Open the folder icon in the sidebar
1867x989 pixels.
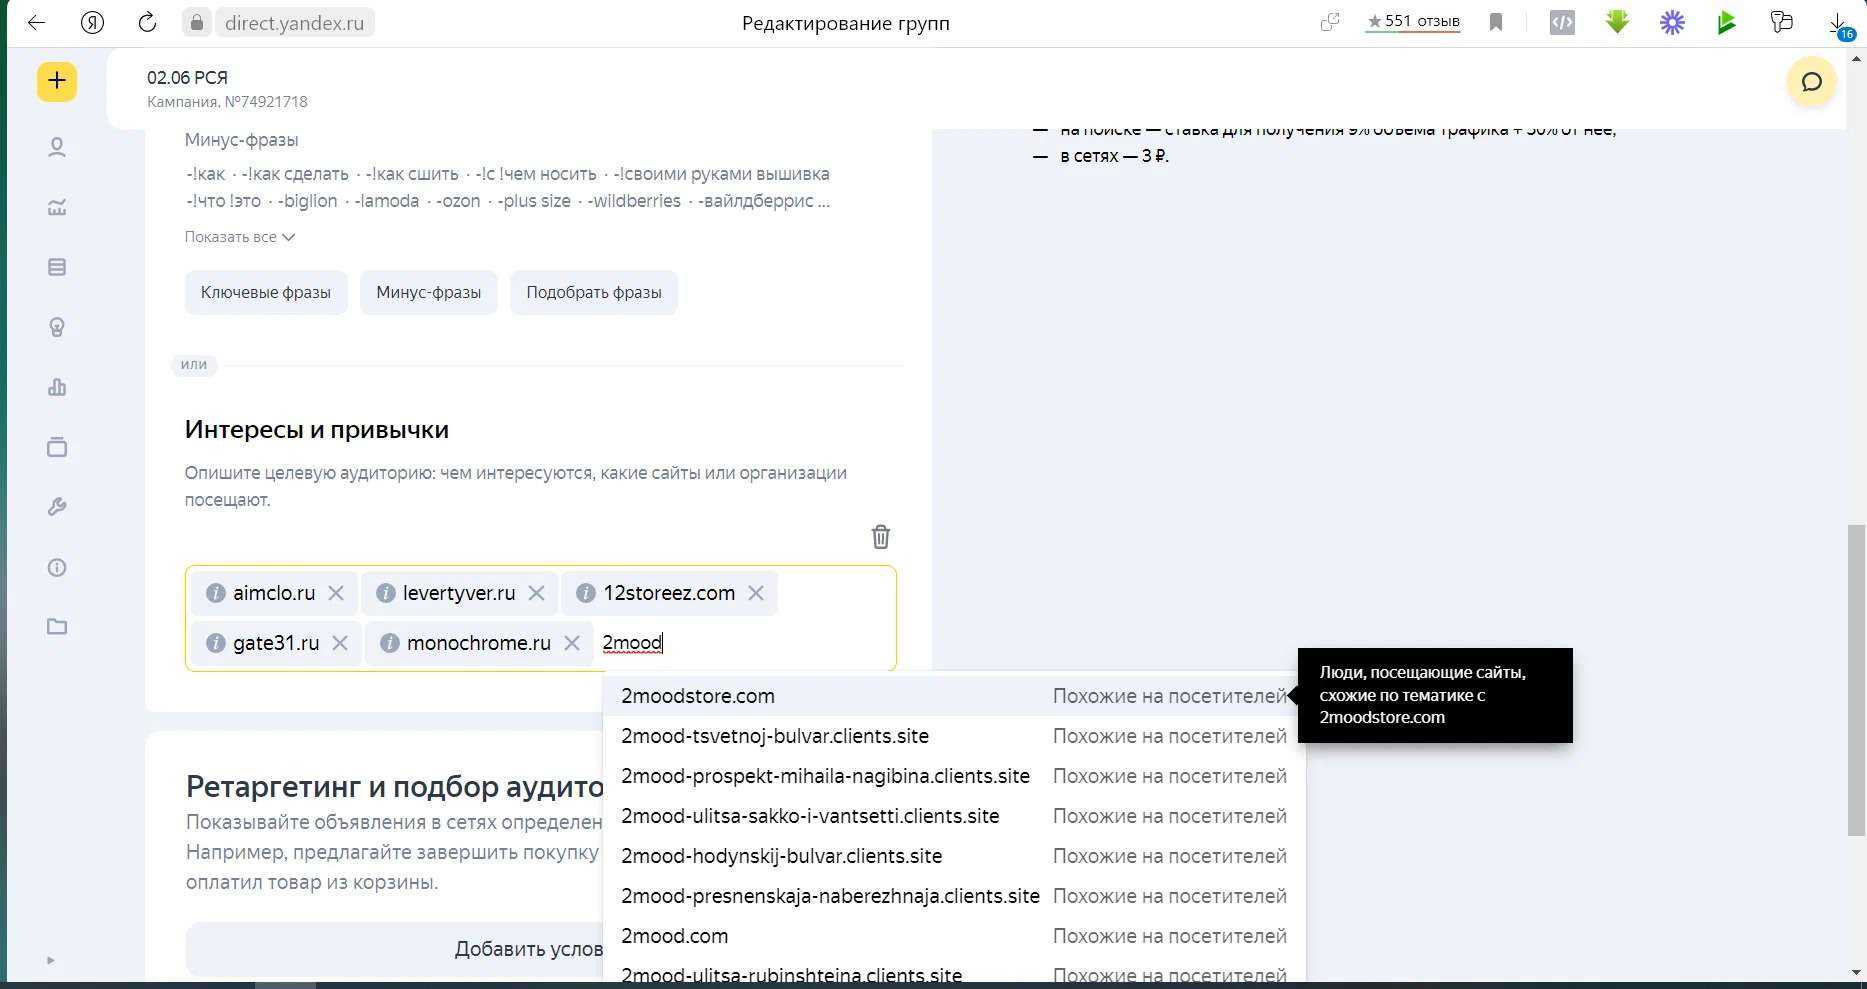[x=57, y=627]
